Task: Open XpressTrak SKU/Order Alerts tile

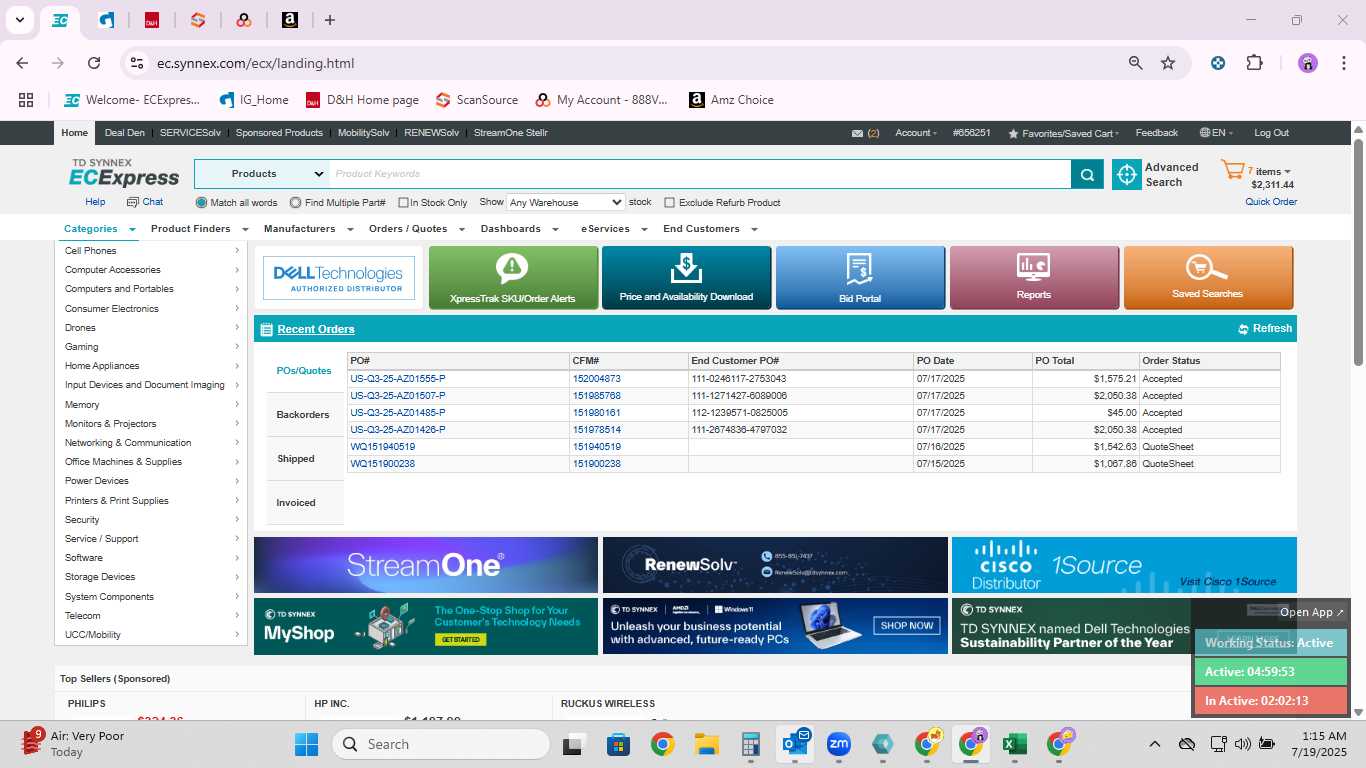Action: point(513,277)
